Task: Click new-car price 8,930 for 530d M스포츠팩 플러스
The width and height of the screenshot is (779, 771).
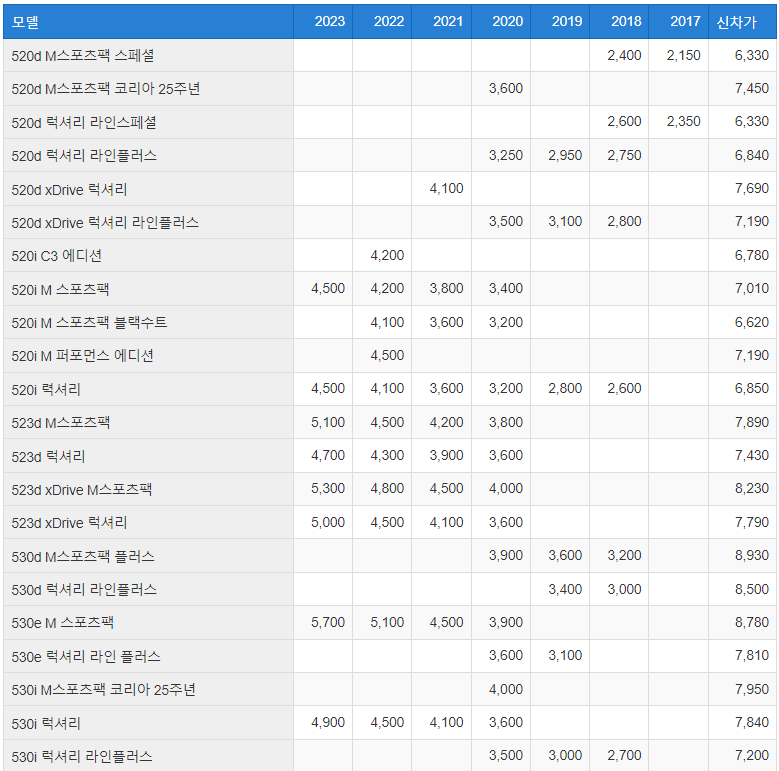Action: (x=752, y=555)
